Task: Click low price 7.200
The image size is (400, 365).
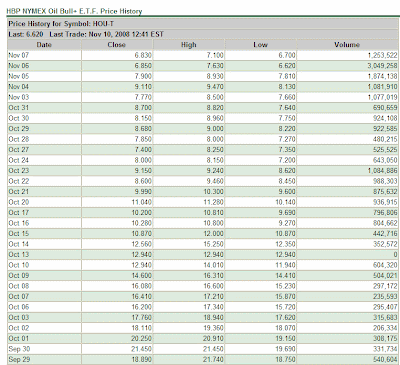Action: pos(287,160)
